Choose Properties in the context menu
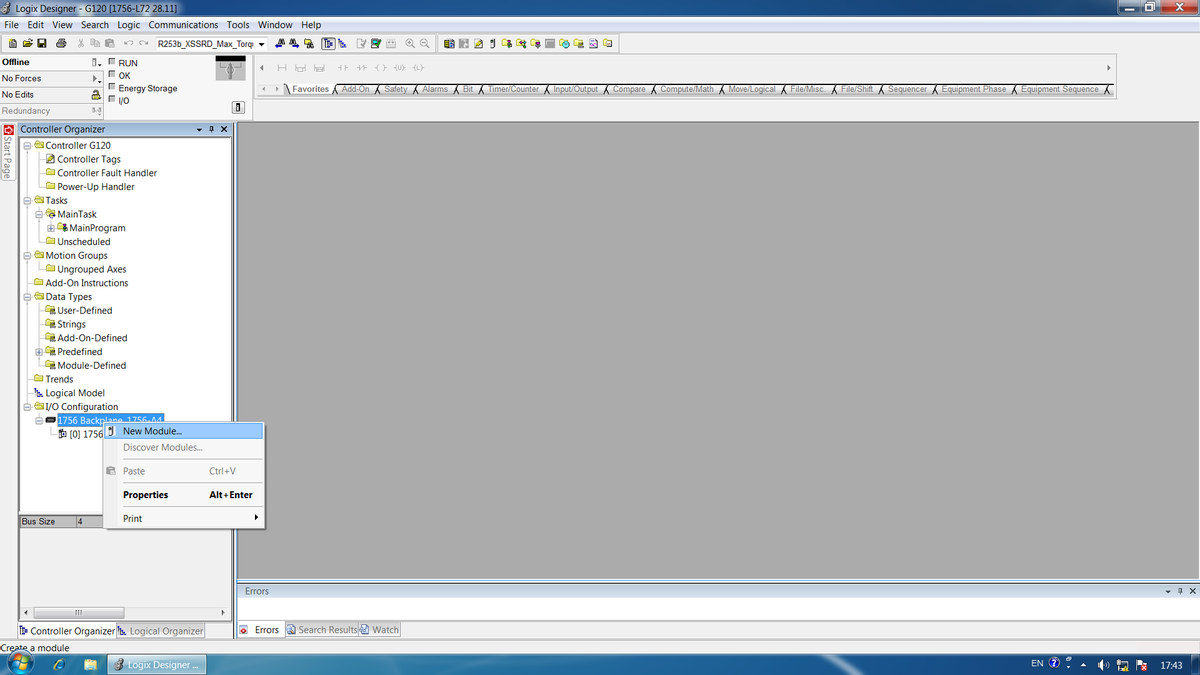 pos(145,495)
